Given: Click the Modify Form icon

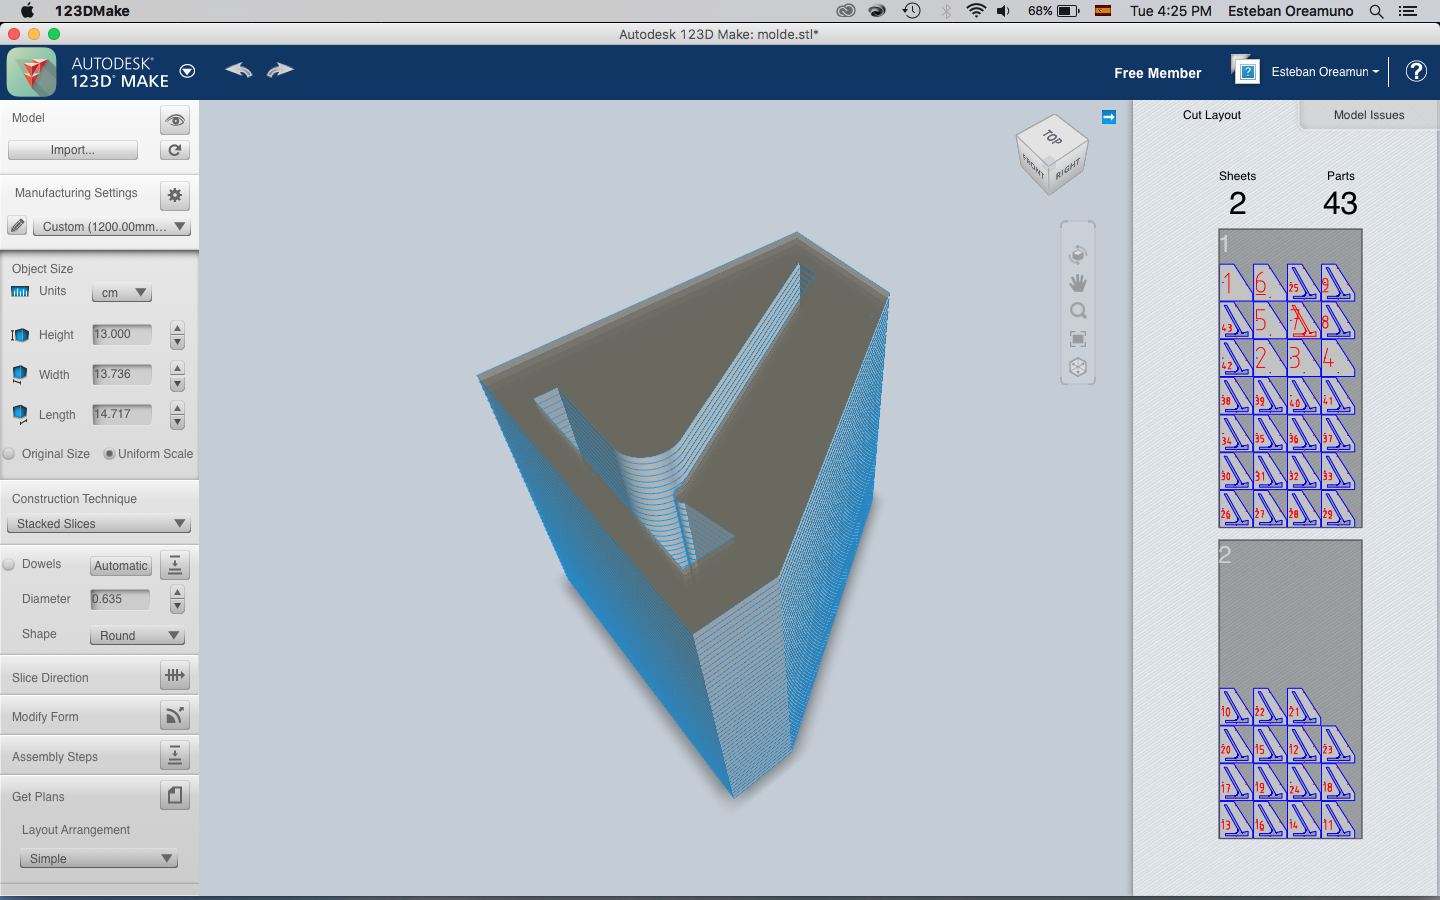Looking at the screenshot, I should [x=175, y=716].
